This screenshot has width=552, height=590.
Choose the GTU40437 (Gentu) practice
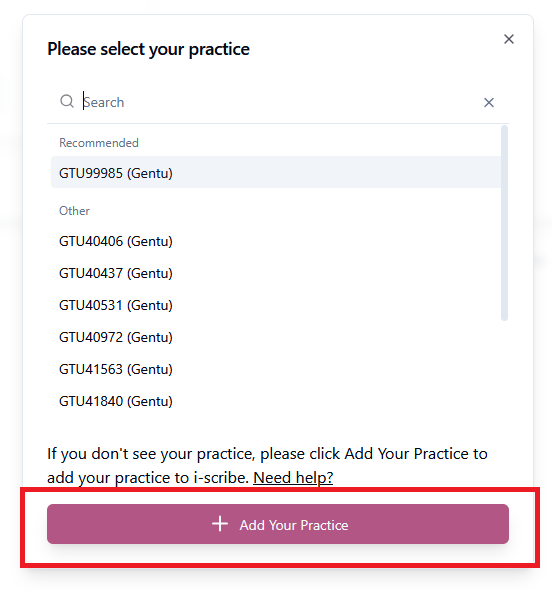(276, 273)
